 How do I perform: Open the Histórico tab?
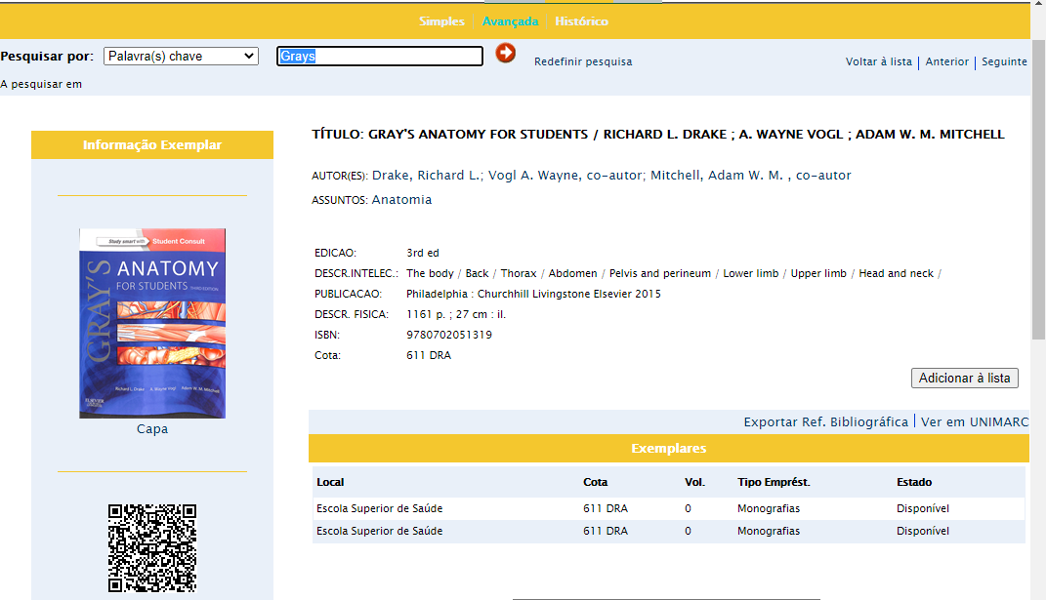pos(581,21)
